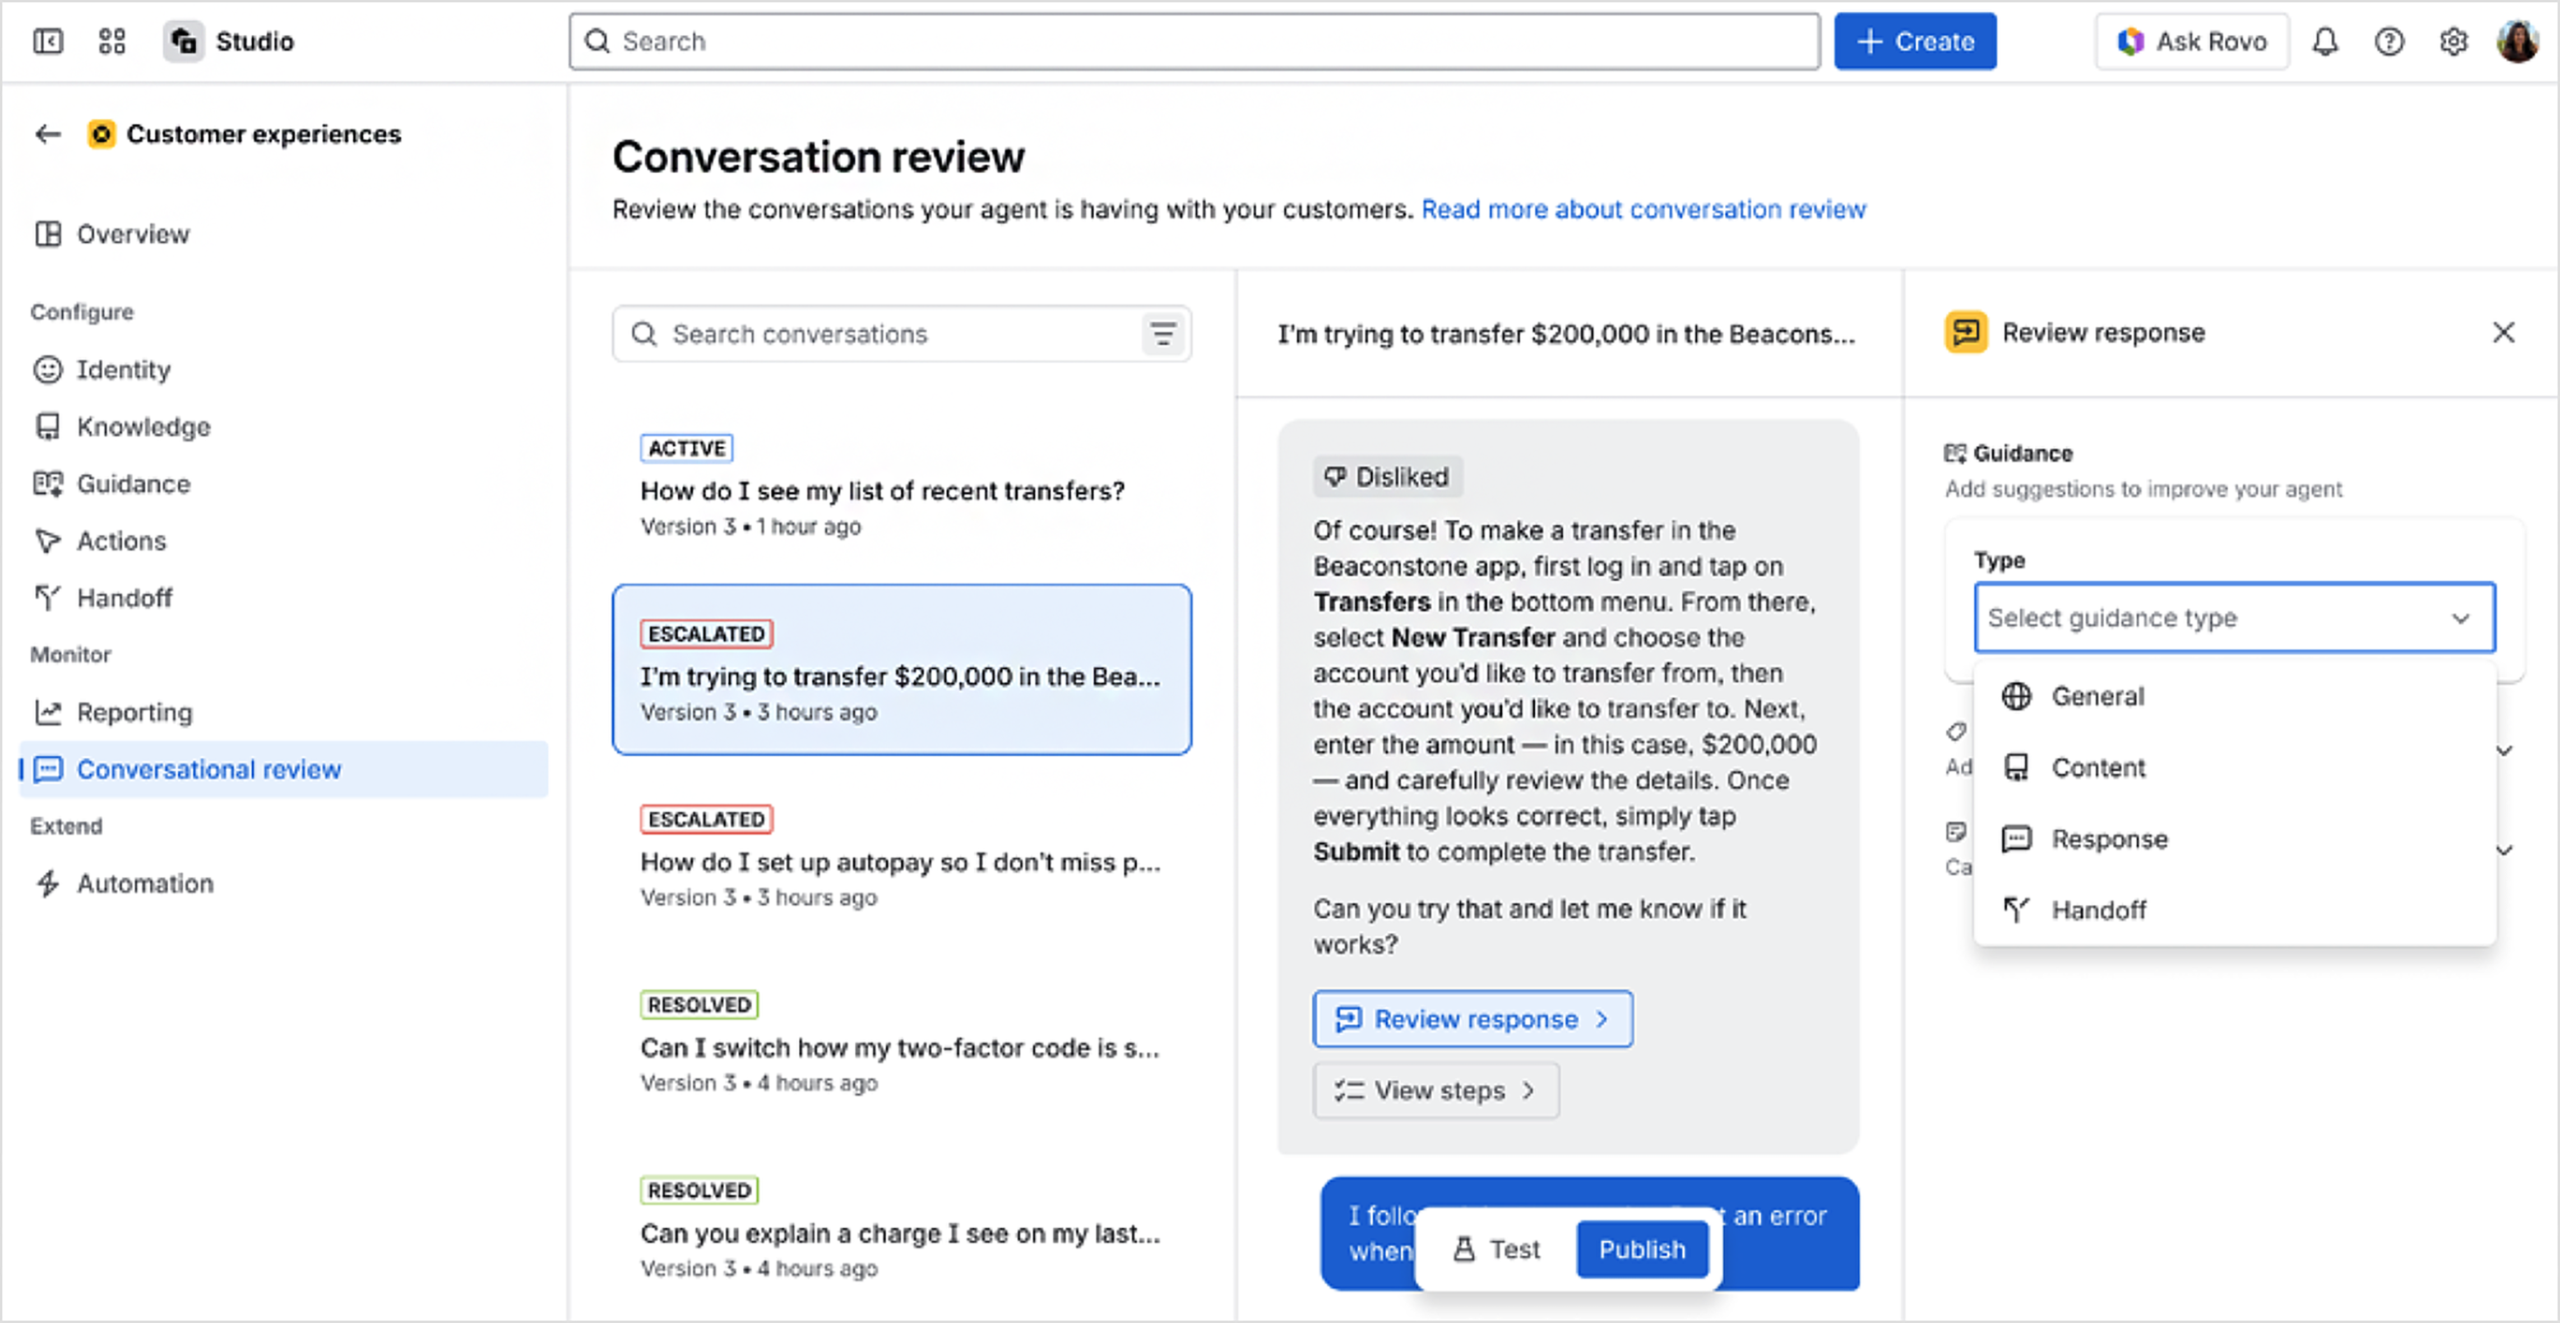Screen dimensions: 2560x1323
Task: Select the Response guidance type option
Action: pyautogui.click(x=2109, y=839)
